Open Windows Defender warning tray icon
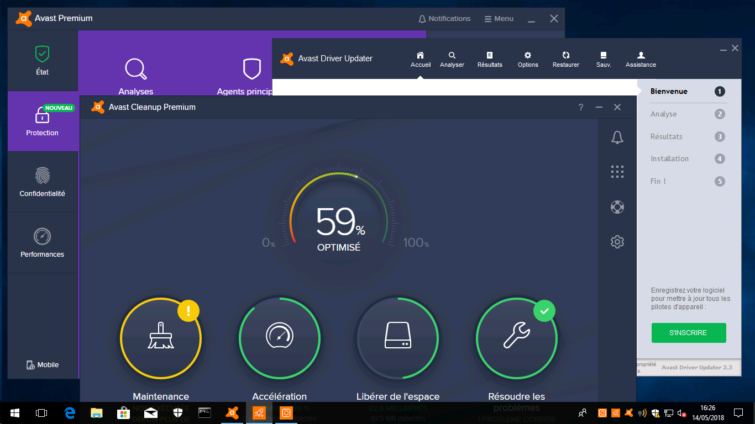This screenshot has height=424, width=755. 655,413
